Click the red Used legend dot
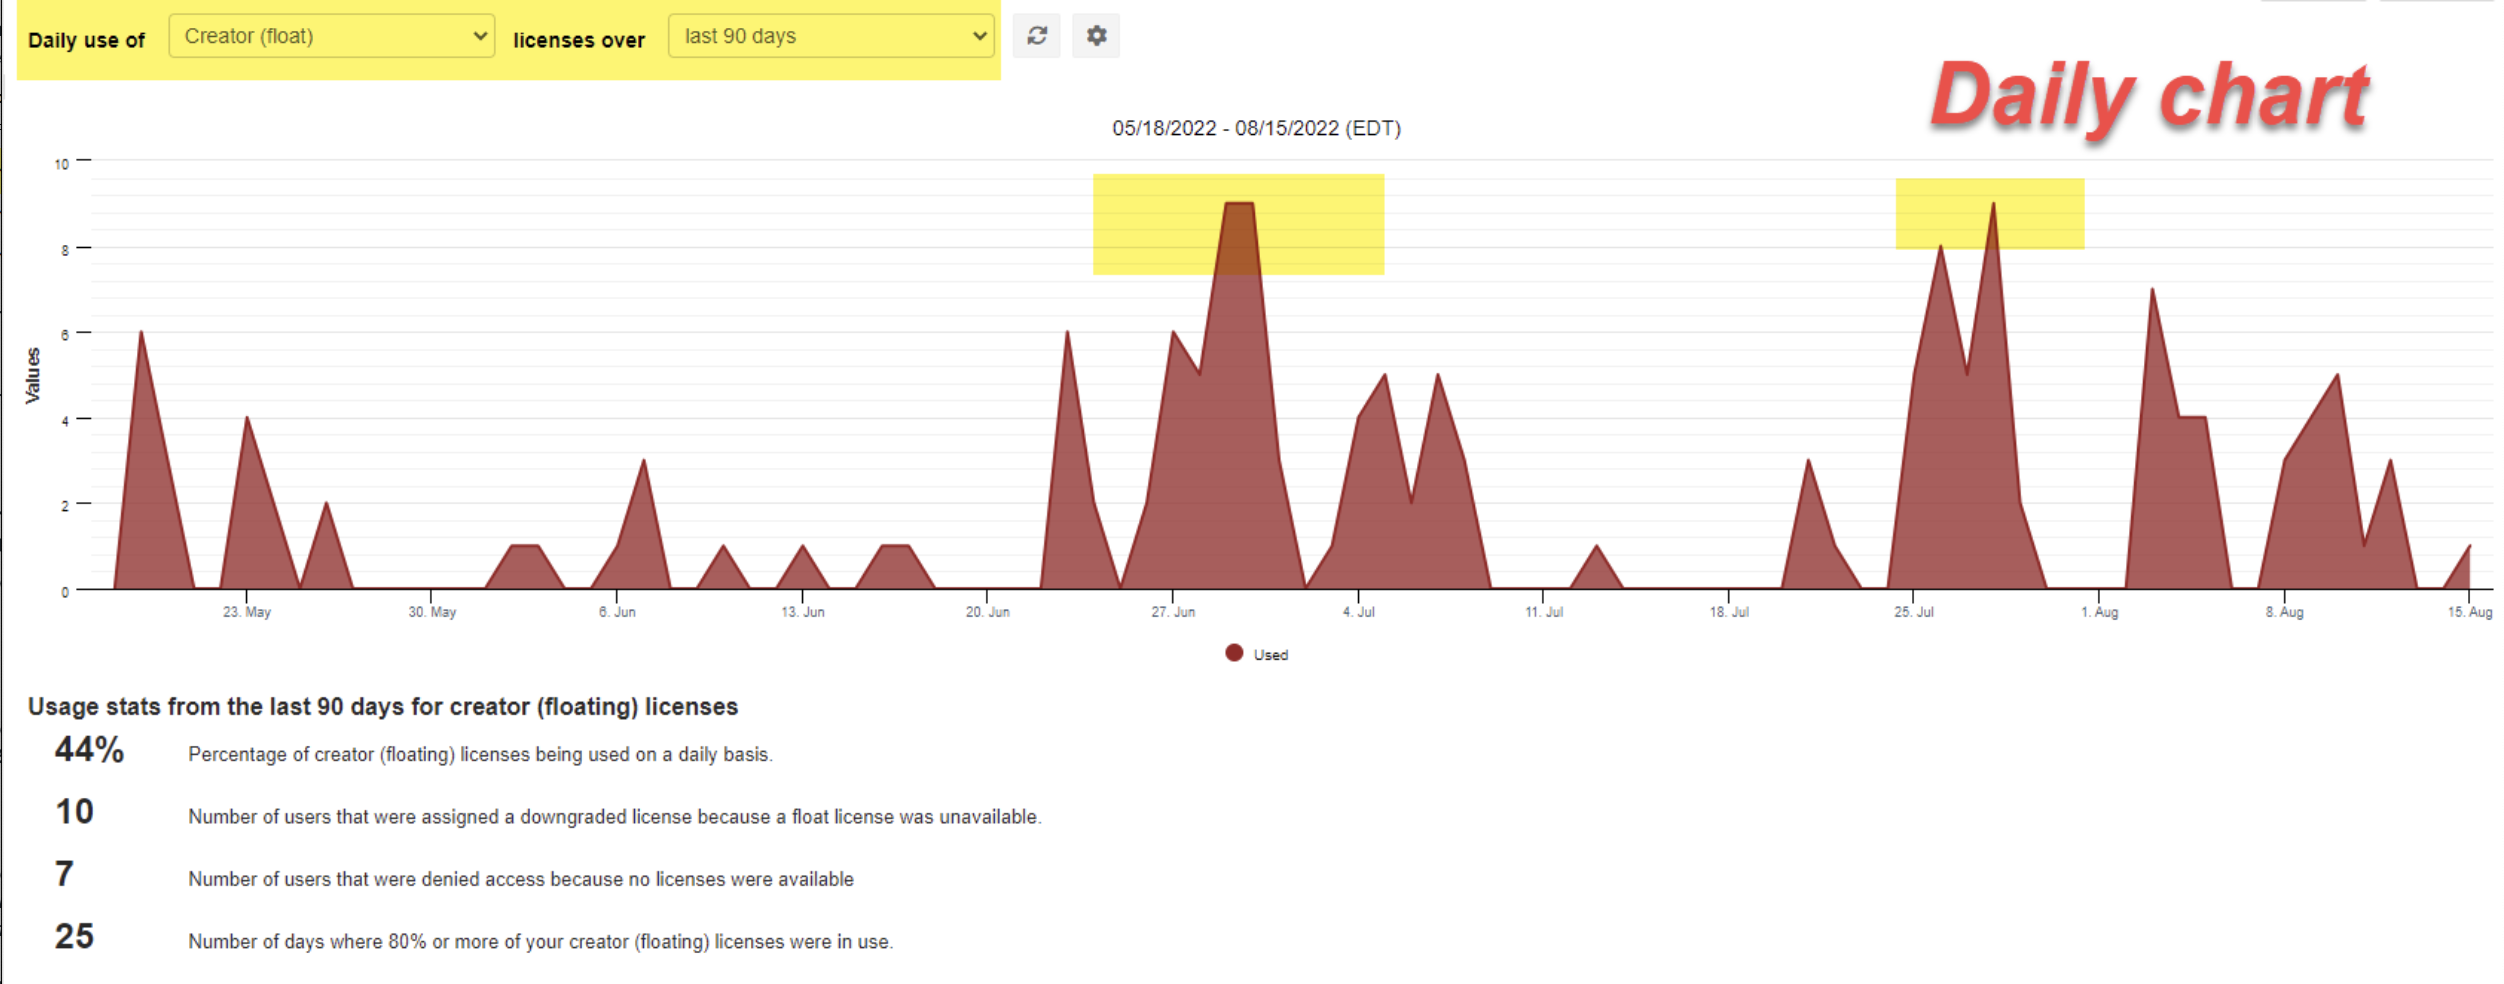This screenshot has height=984, width=2504. [x=1233, y=651]
